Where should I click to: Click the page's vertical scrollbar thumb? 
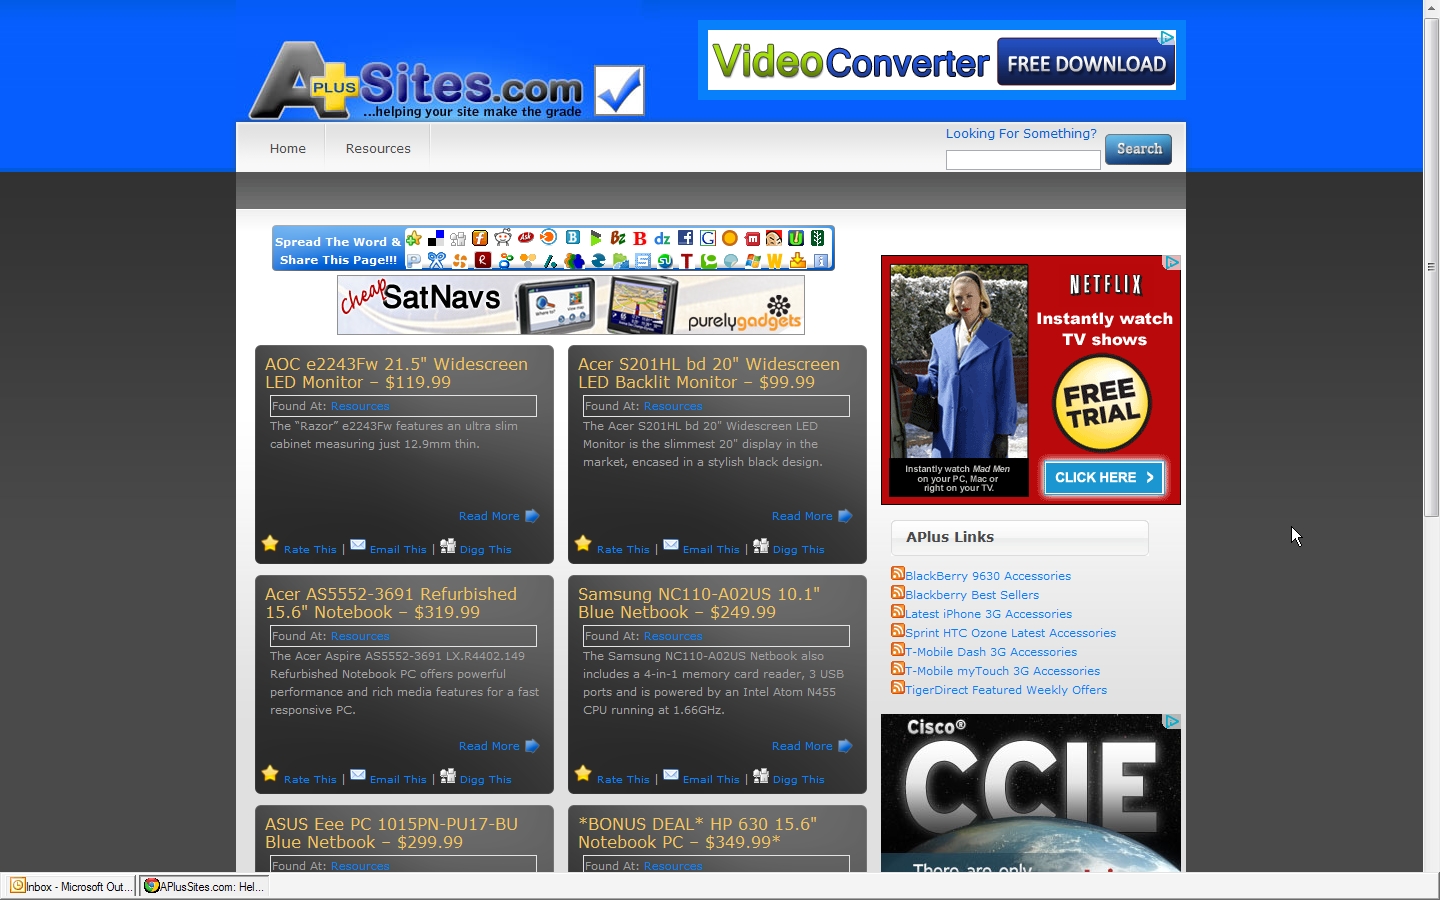point(1431,267)
